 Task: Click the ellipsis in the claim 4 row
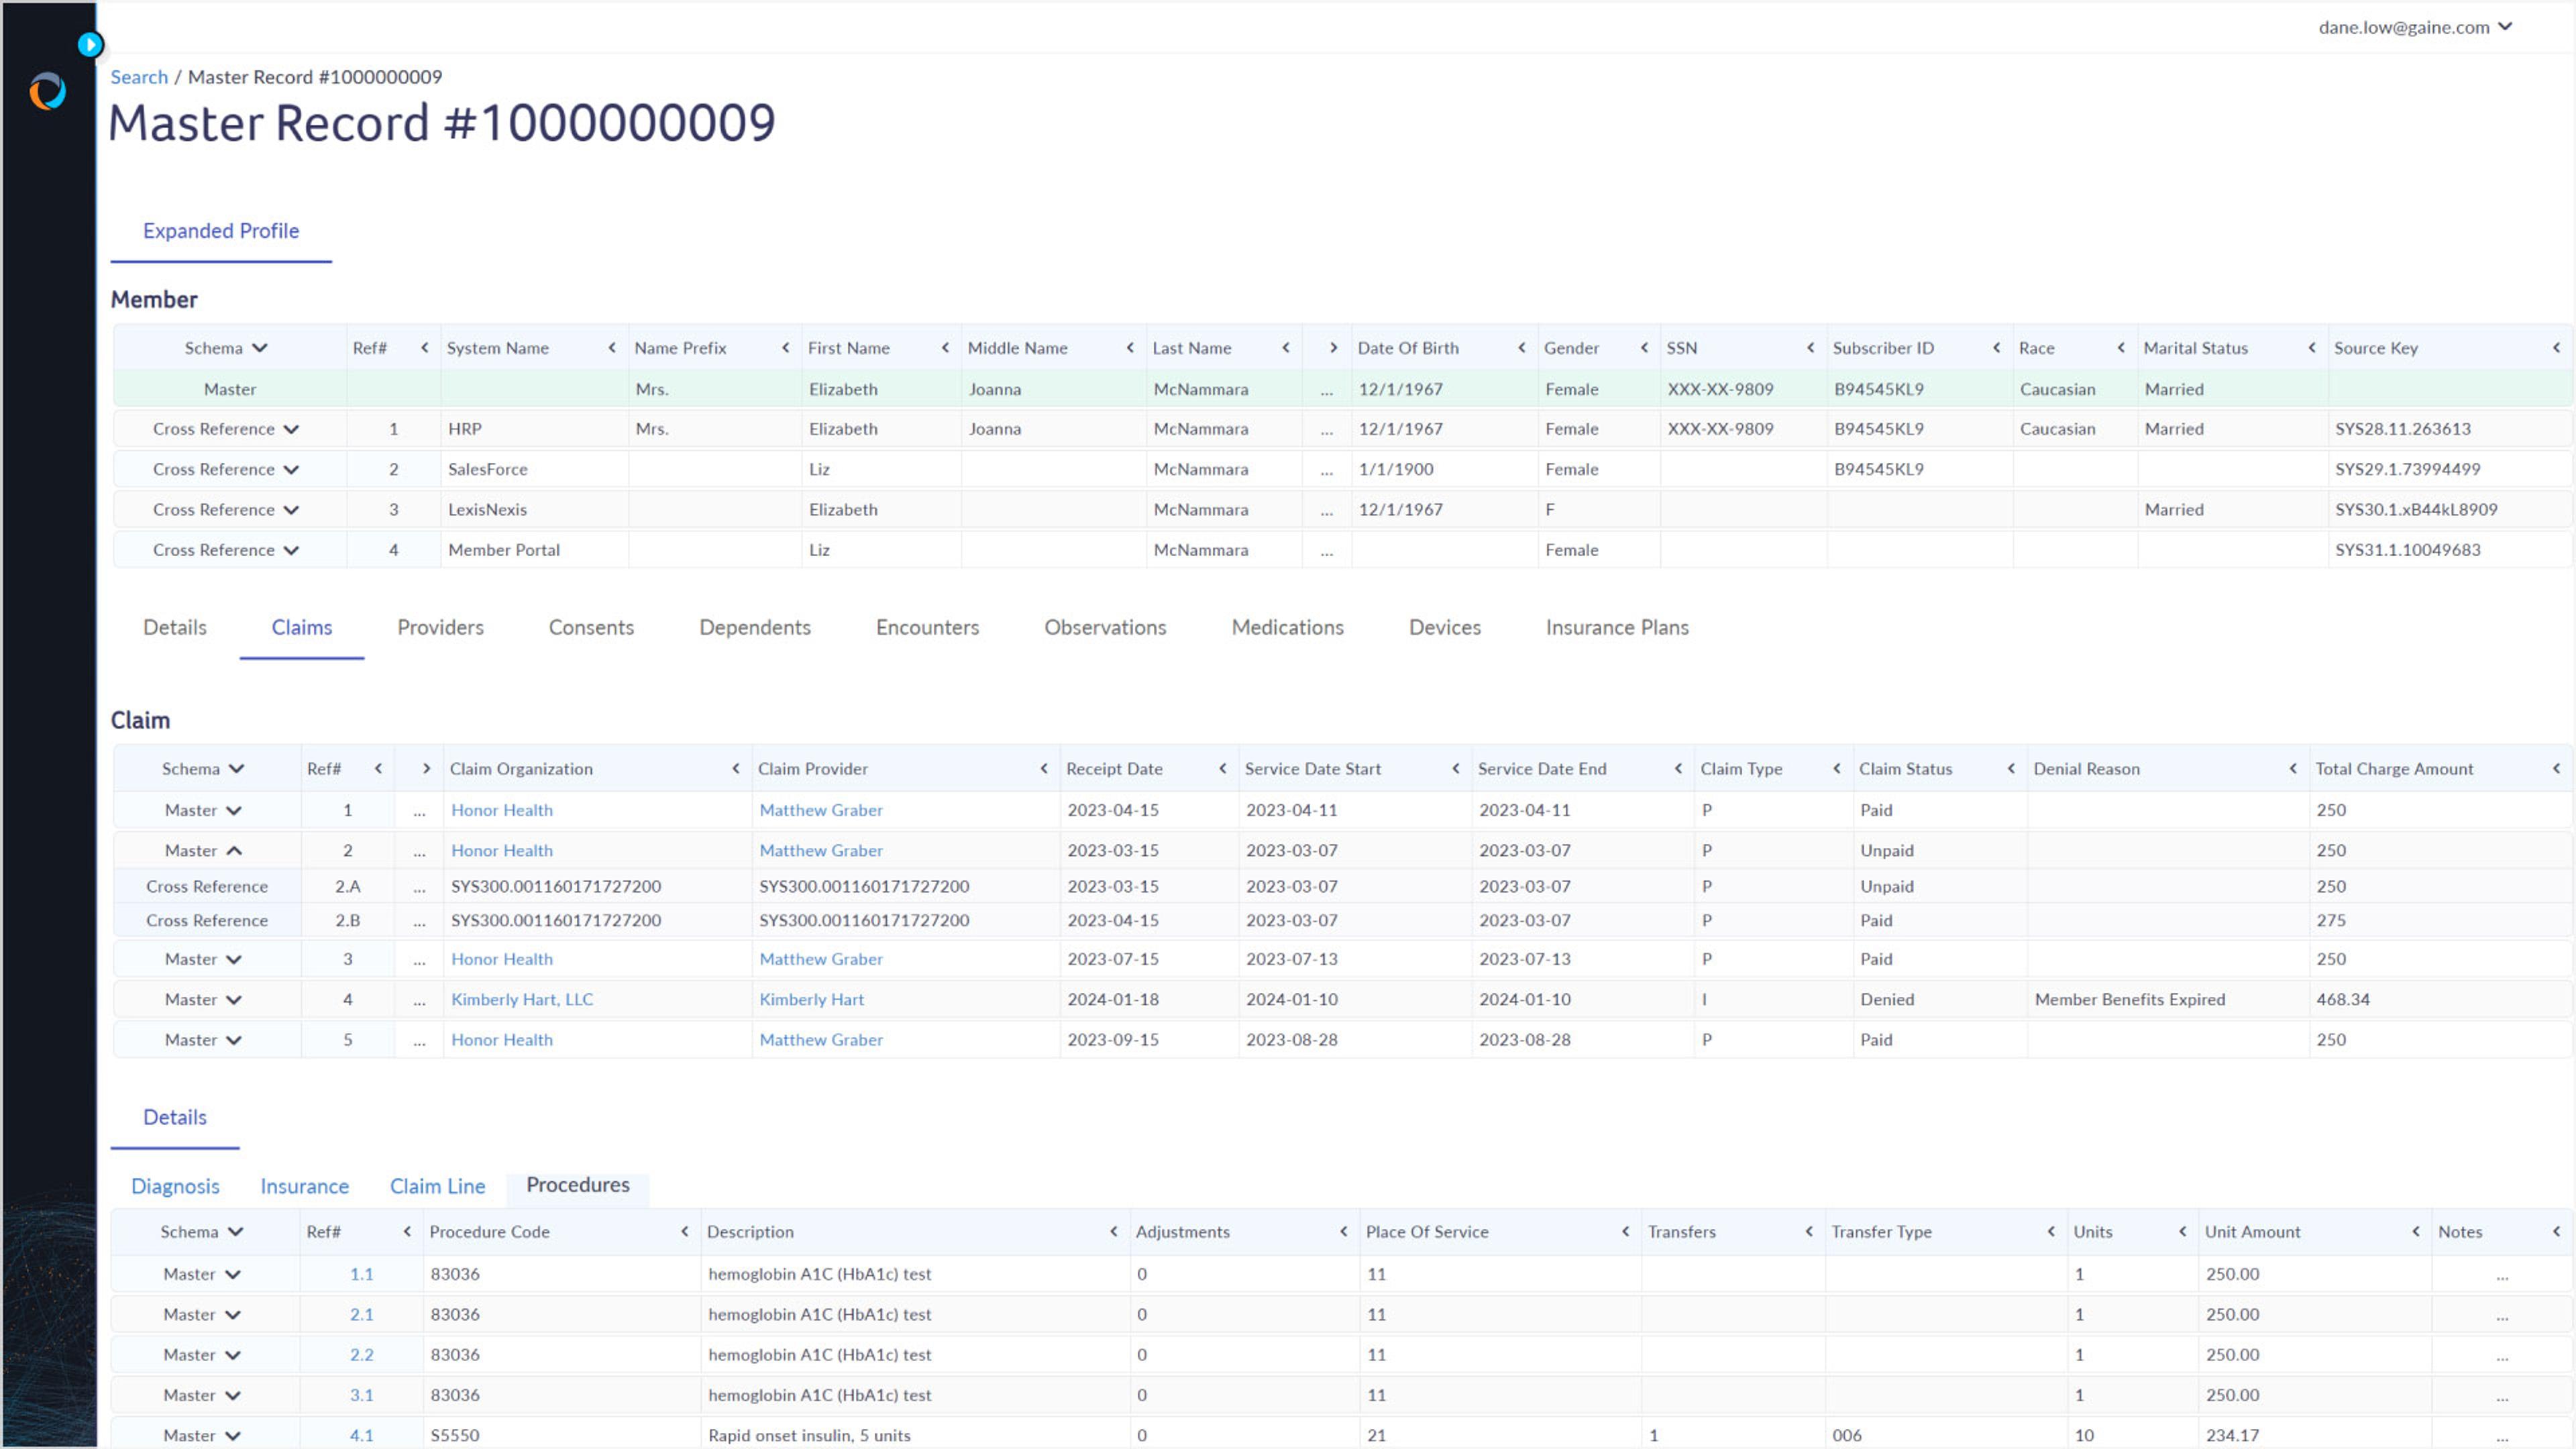(419, 1000)
